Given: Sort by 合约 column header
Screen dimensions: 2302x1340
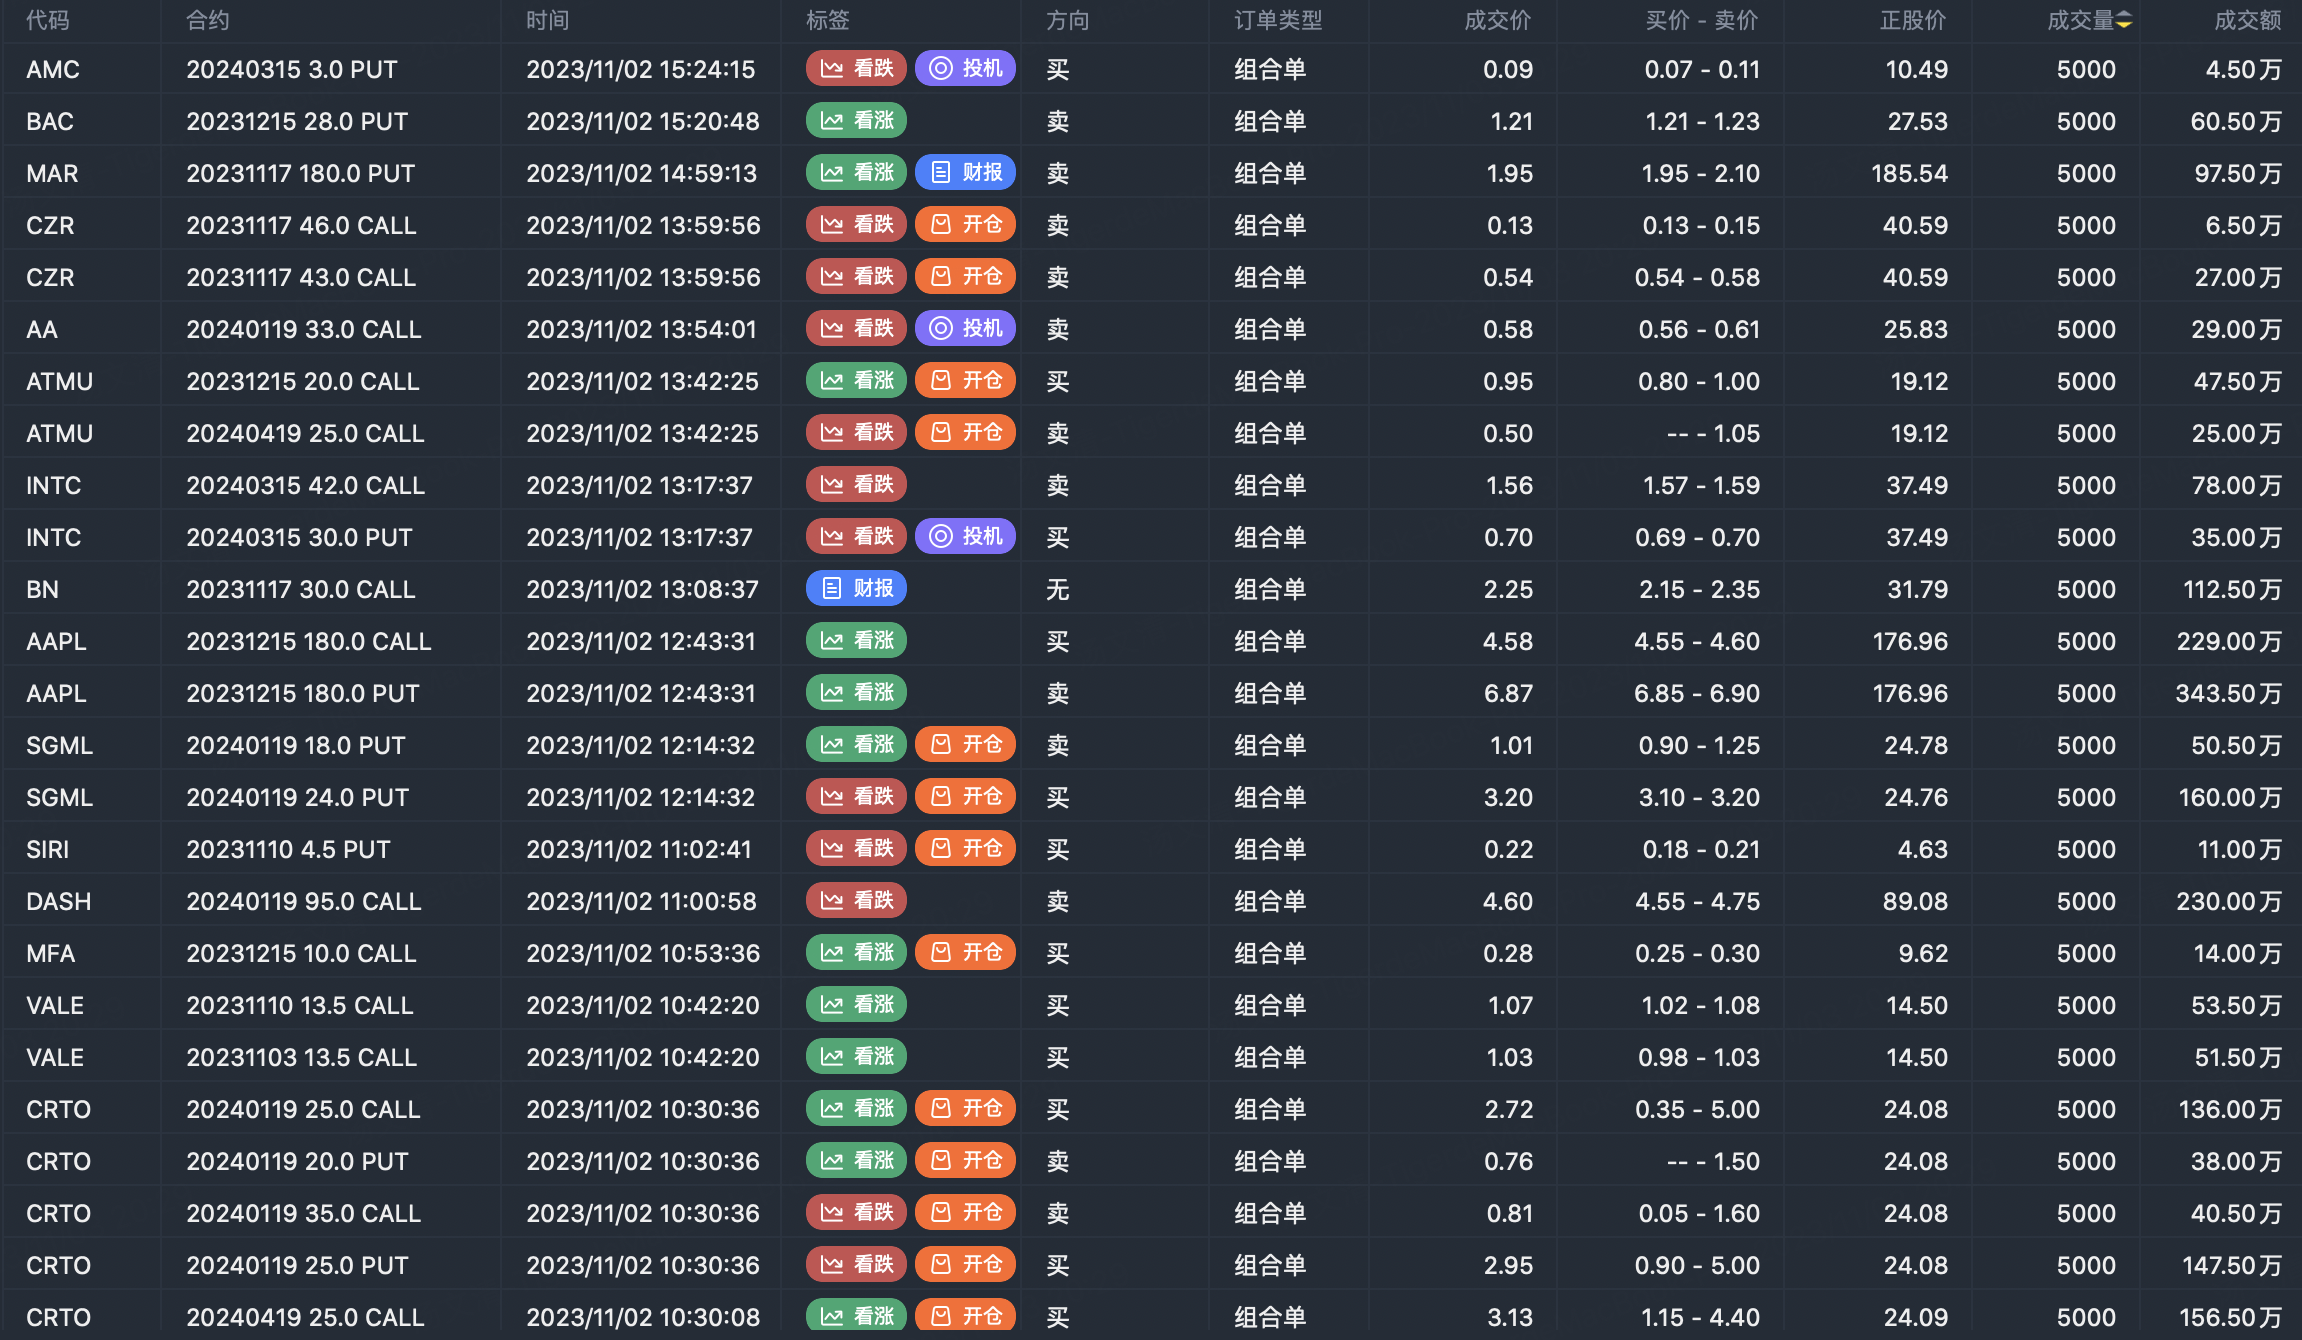Looking at the screenshot, I should (x=208, y=20).
